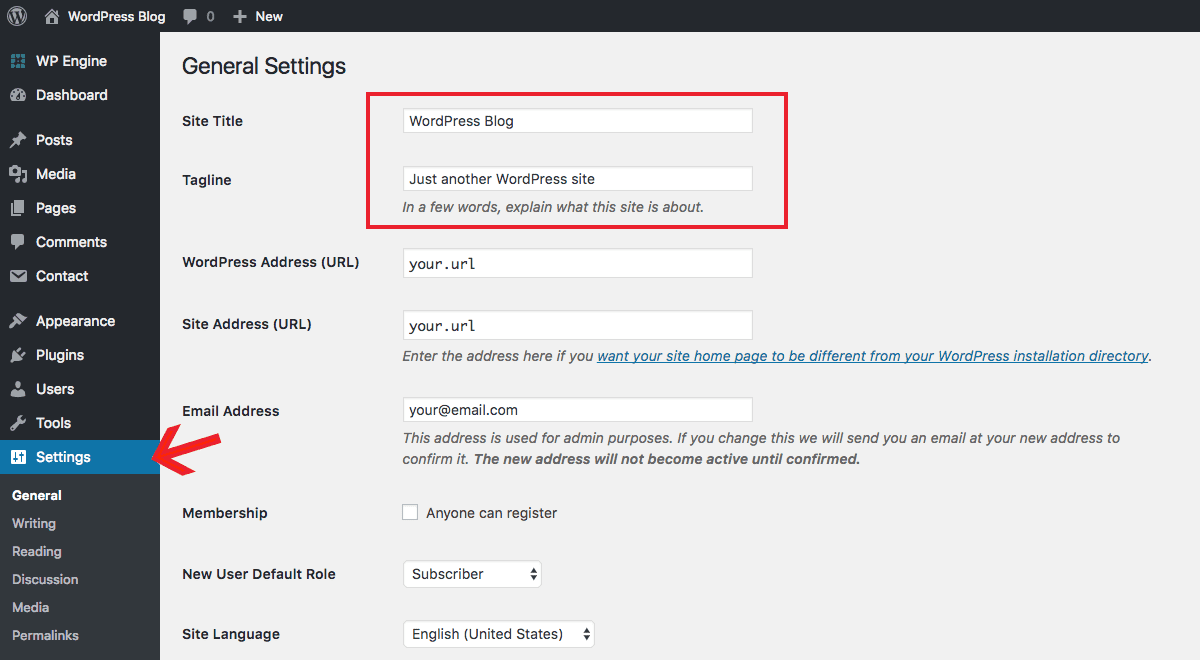Click the plus icon next to New
The width and height of the screenshot is (1200, 660).
coord(239,16)
